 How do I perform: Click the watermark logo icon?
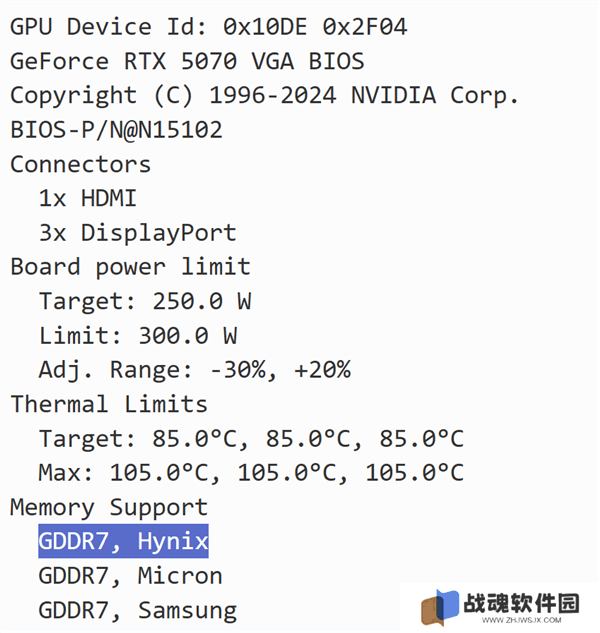click(x=440, y=607)
